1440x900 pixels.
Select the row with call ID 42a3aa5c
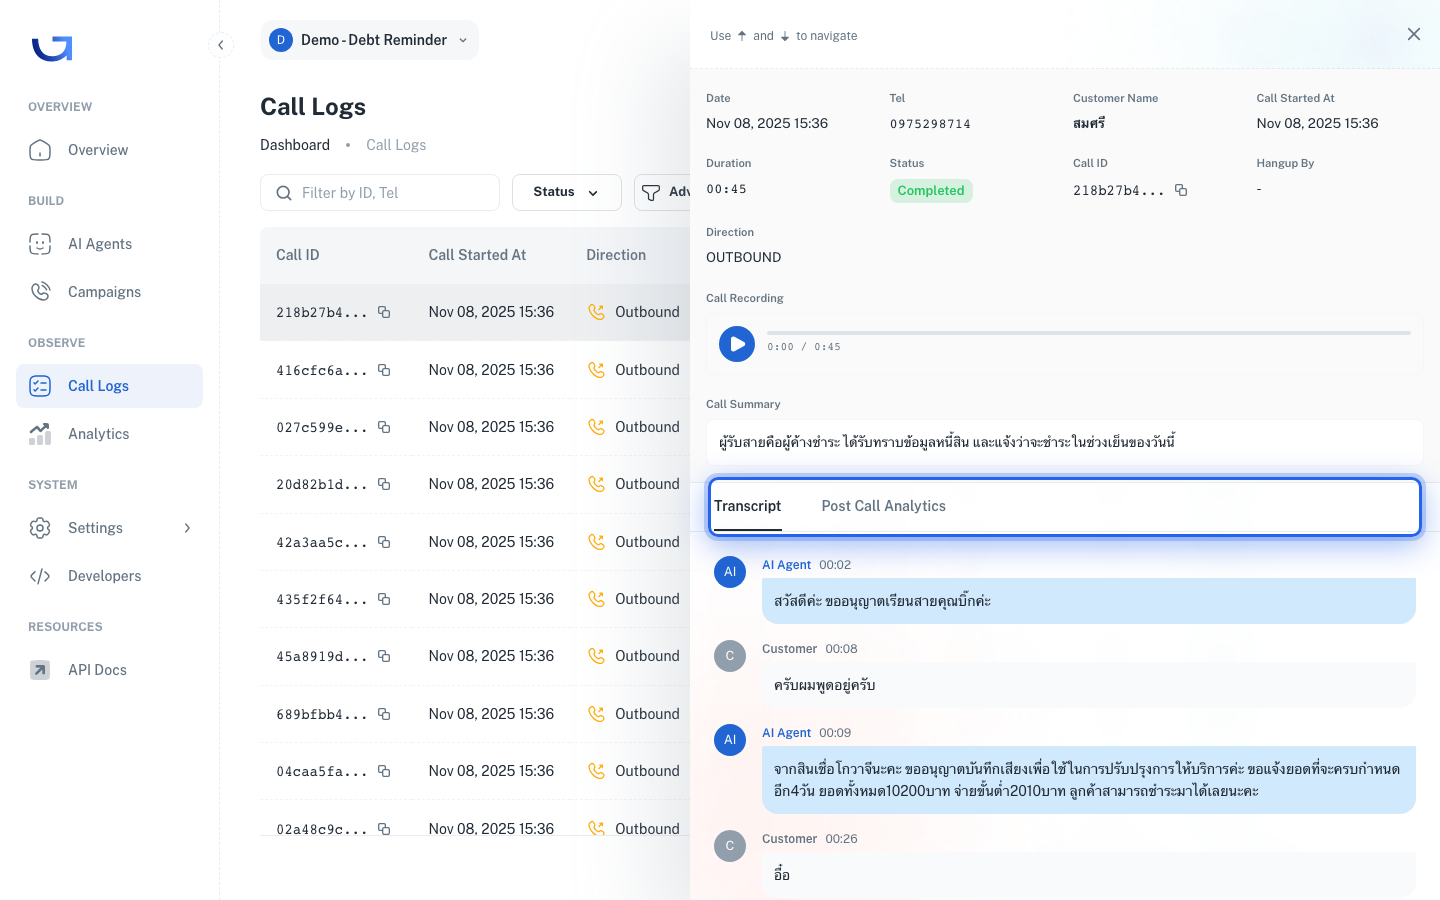pyautogui.click(x=475, y=542)
